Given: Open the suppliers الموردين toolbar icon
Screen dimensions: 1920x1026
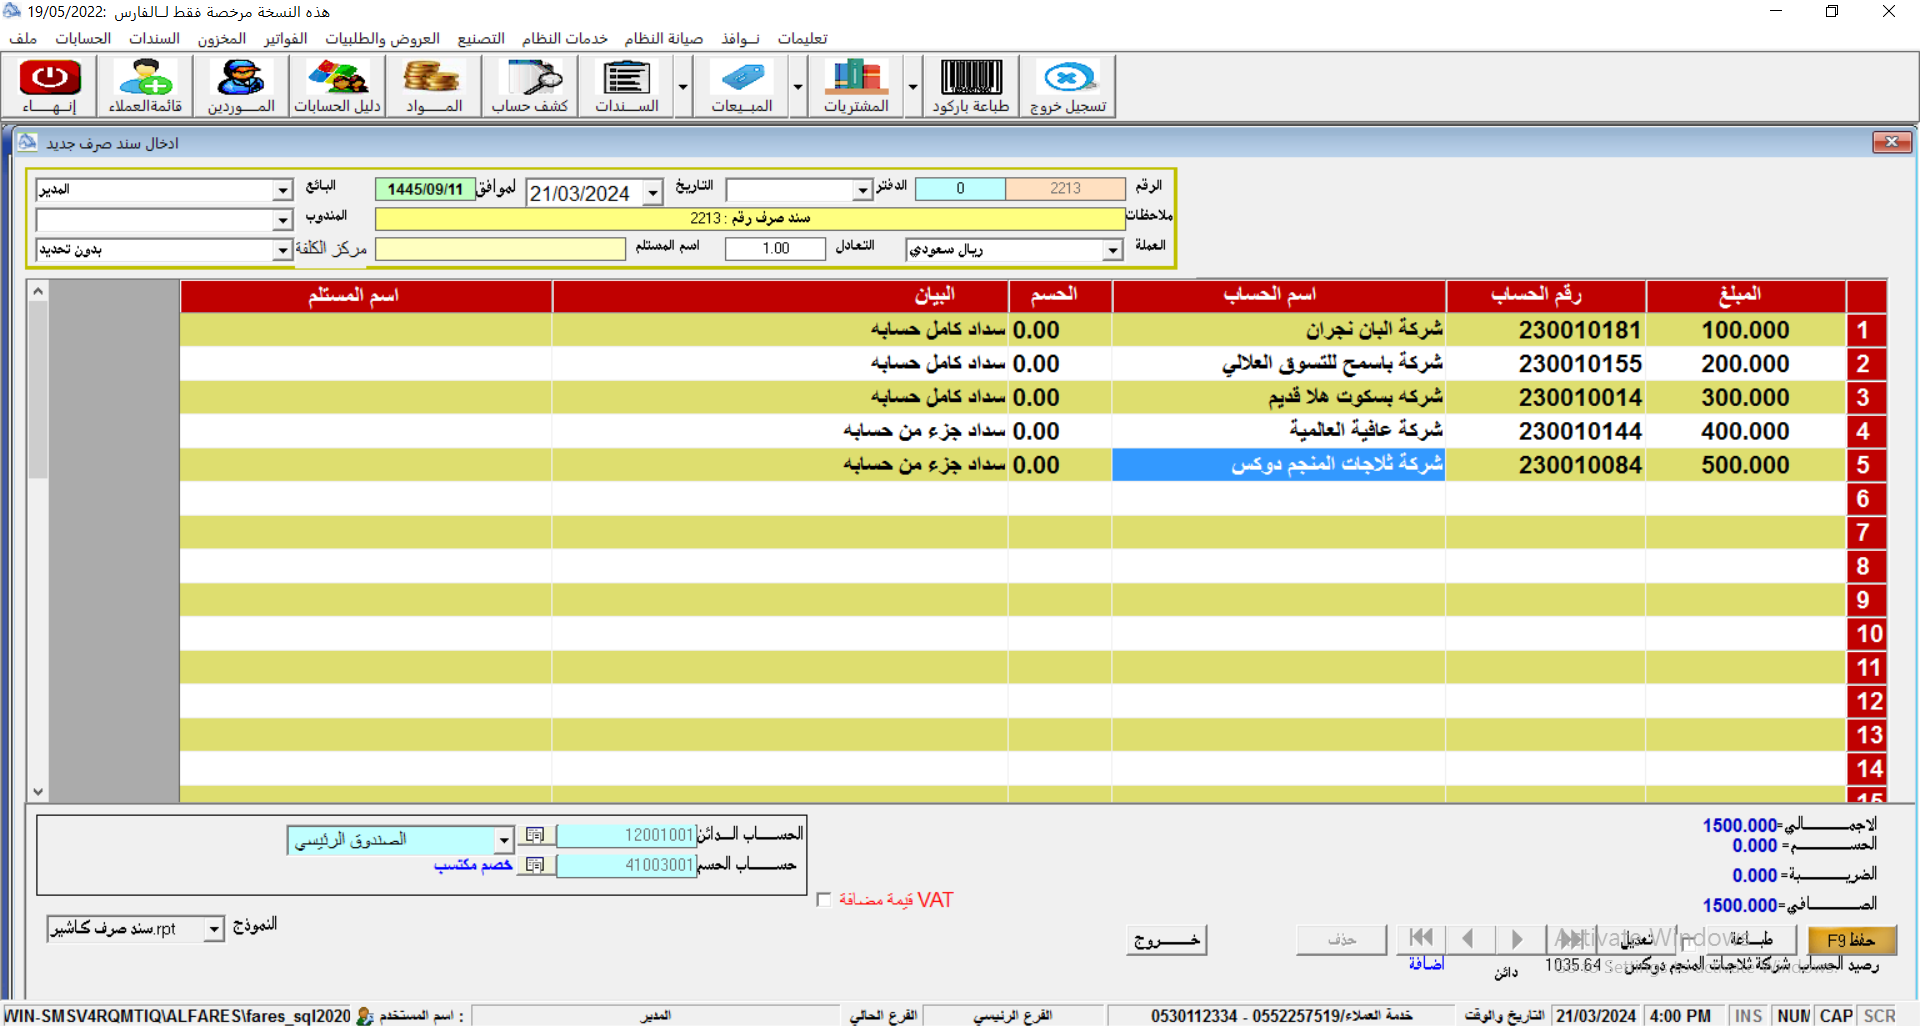Looking at the screenshot, I should (241, 86).
